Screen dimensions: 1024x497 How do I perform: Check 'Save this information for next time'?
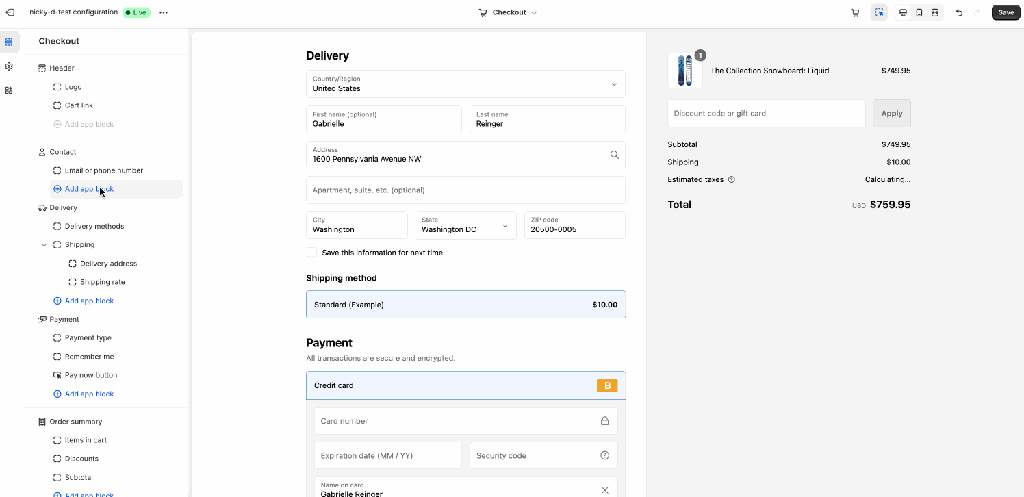[x=312, y=253]
